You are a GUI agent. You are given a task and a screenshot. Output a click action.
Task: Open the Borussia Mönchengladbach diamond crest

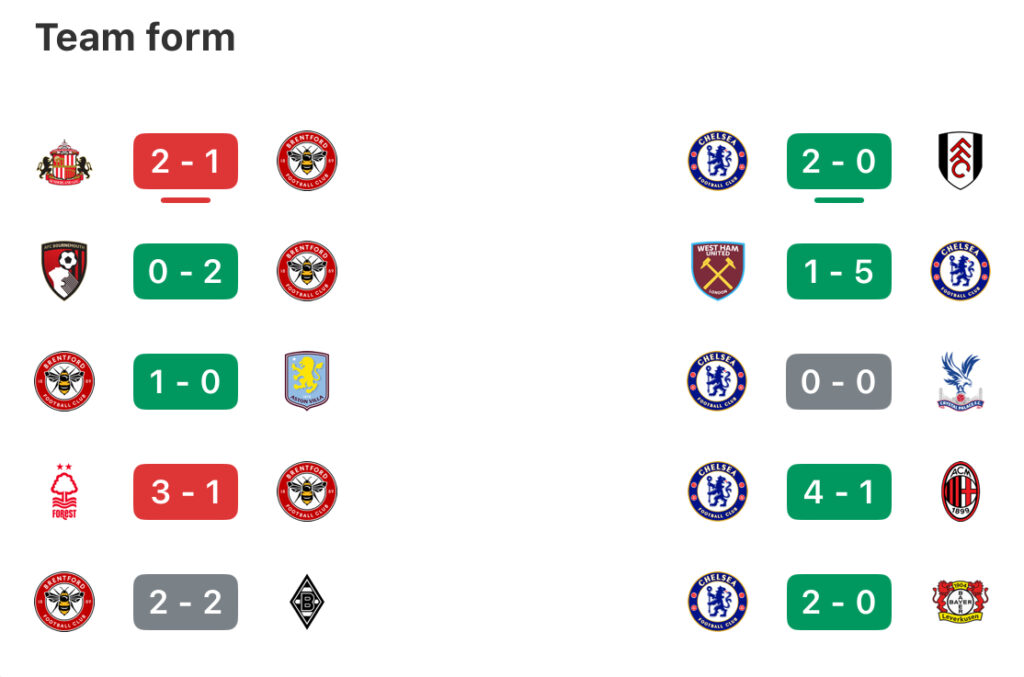pyautogui.click(x=307, y=602)
